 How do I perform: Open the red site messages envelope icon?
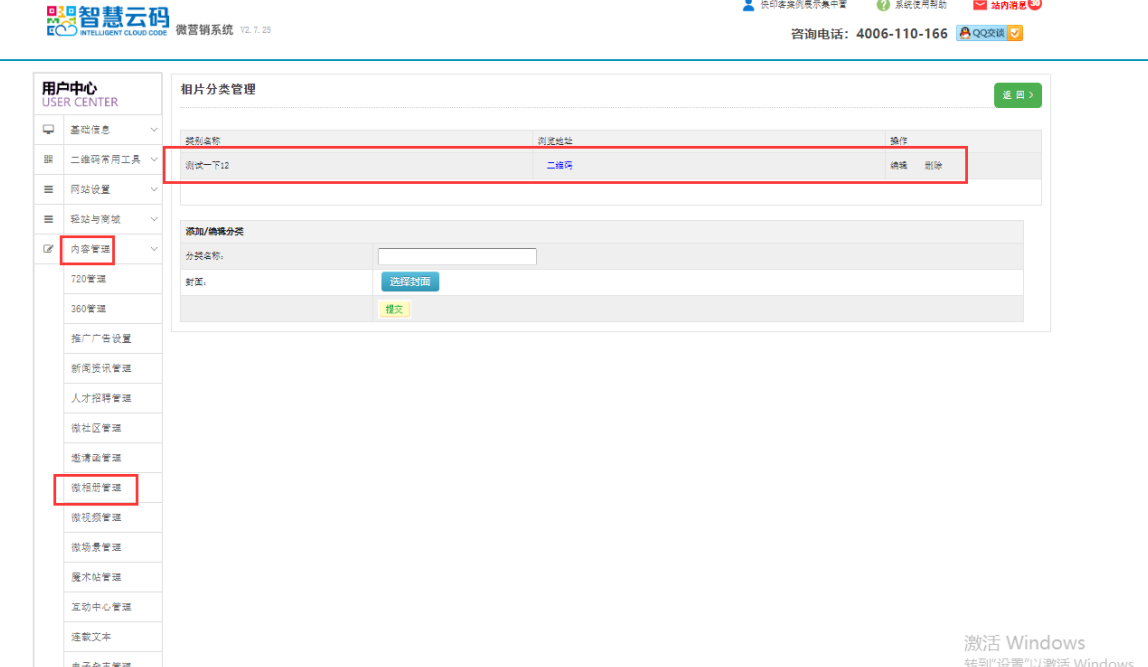(980, 5)
